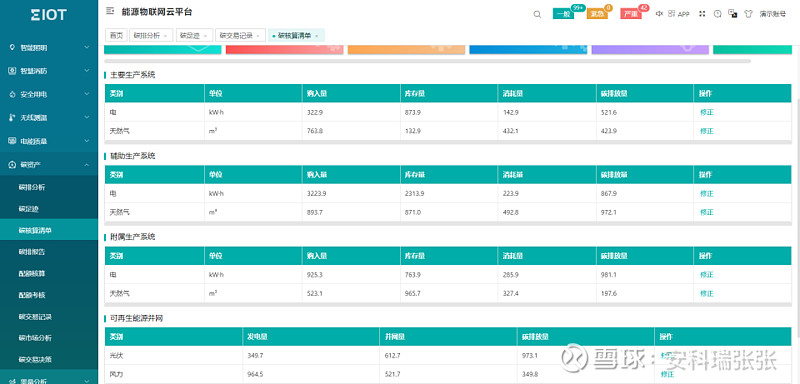The image size is (800, 384).
Task: Change theme with the shirt icon
Action: tap(748, 14)
